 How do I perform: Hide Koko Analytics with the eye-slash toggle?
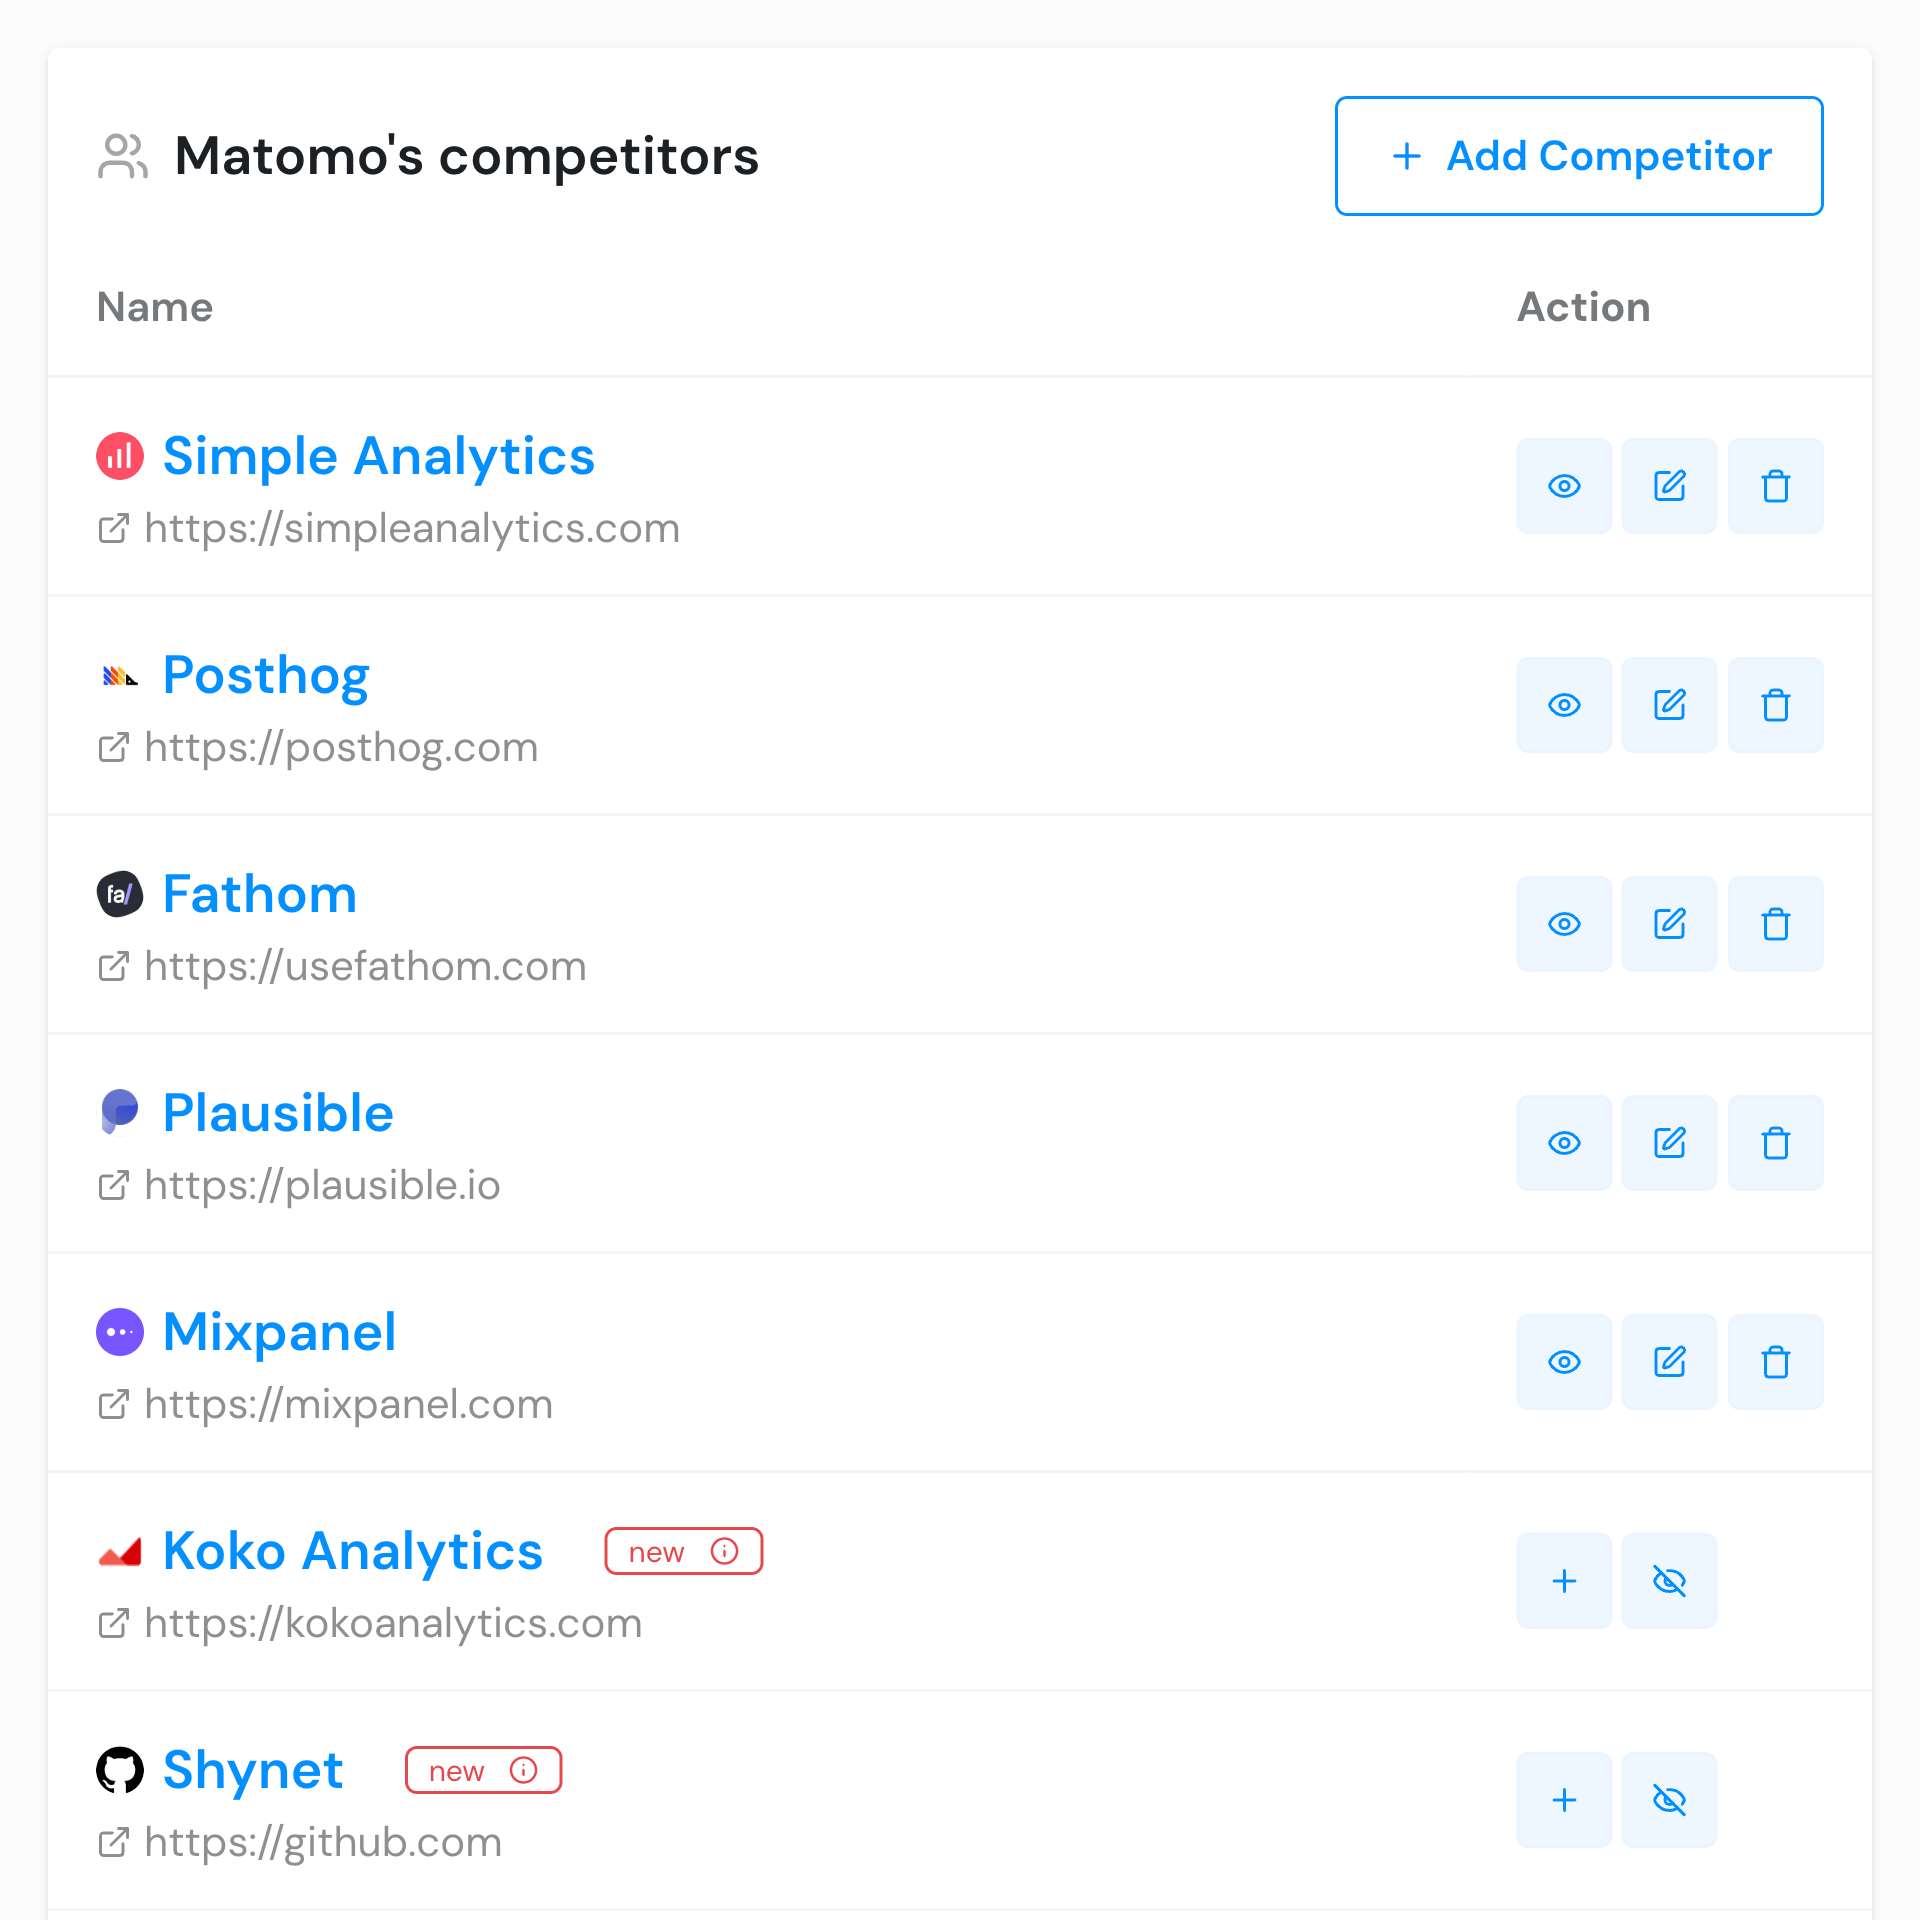[x=1669, y=1581]
